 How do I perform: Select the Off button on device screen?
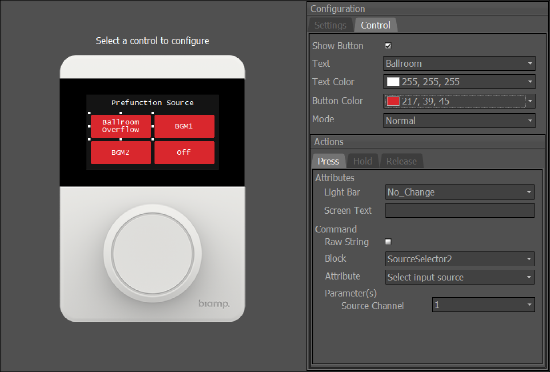tap(184, 153)
